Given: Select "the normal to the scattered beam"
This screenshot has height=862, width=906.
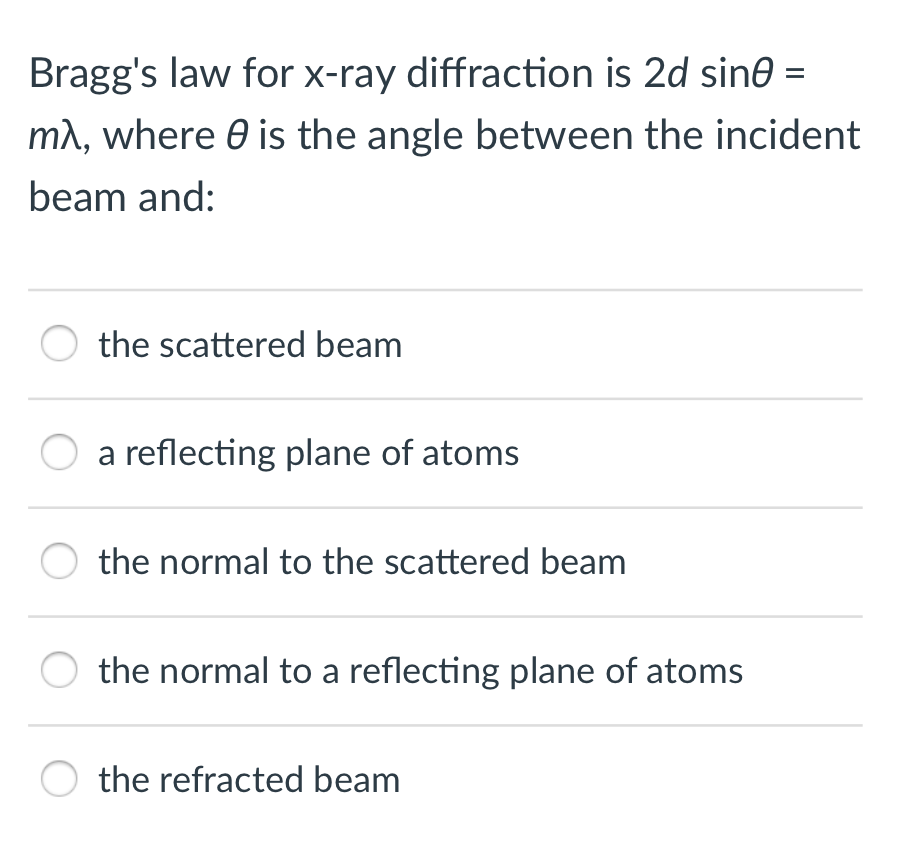Looking at the screenshot, I should pyautogui.click(x=59, y=561).
